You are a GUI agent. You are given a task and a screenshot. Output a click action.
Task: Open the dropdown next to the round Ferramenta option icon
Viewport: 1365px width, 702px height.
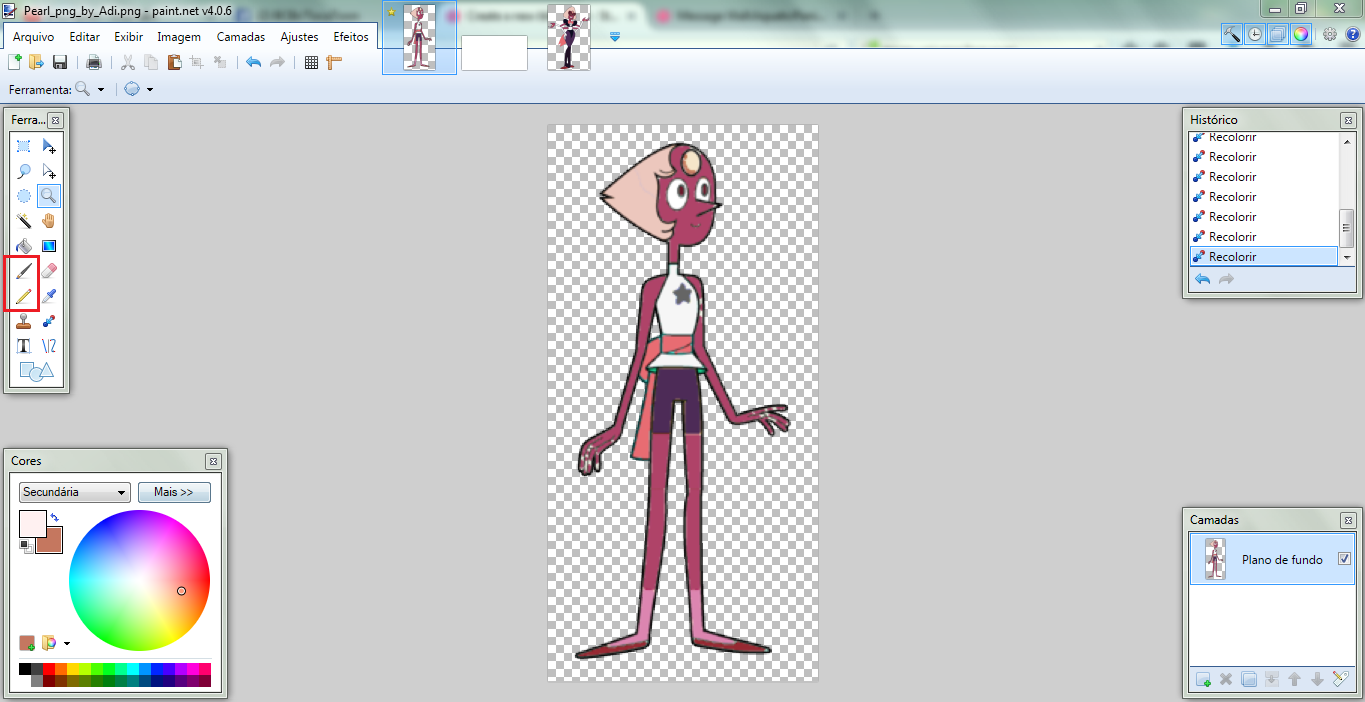[x=150, y=89]
